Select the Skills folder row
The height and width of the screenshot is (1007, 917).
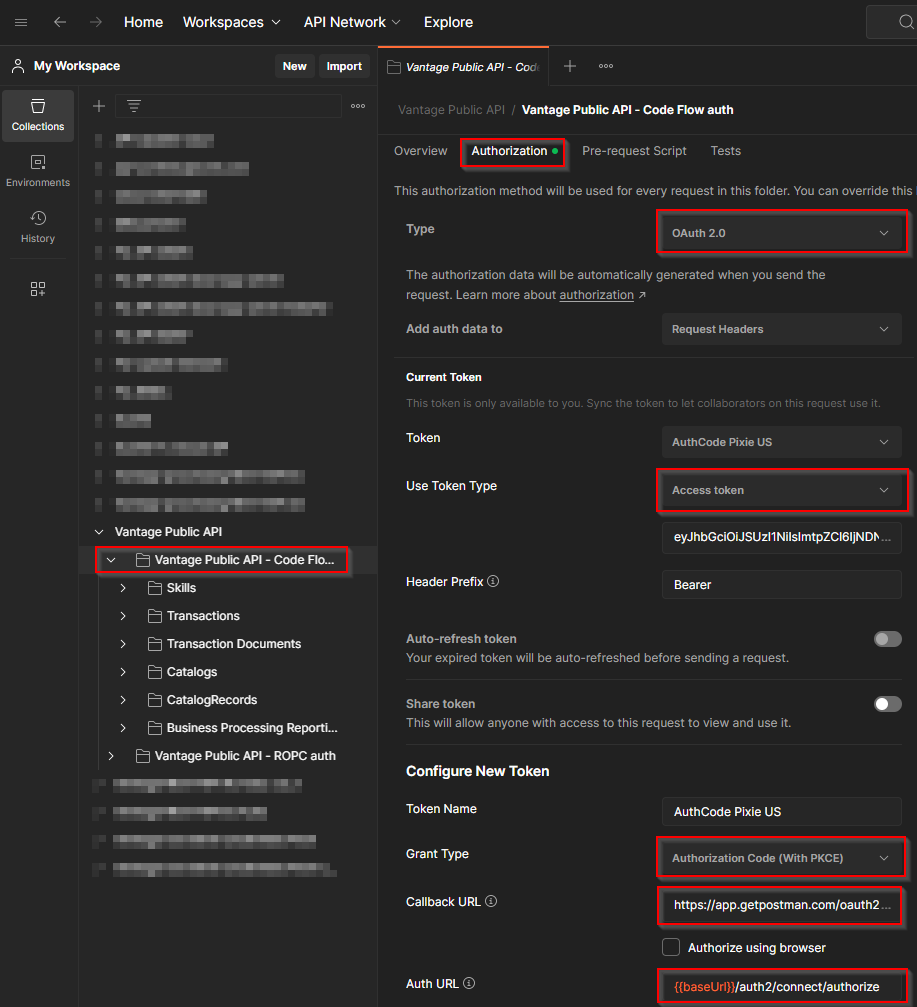point(228,588)
